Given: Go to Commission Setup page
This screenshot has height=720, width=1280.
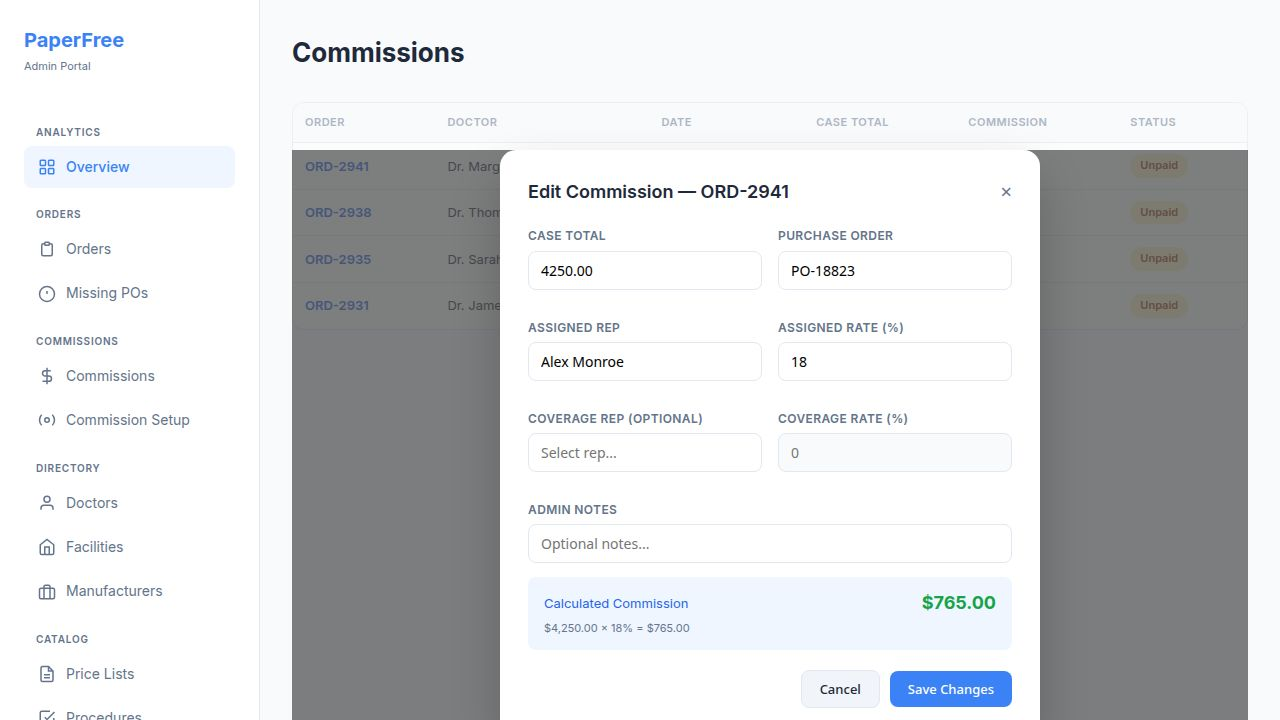Looking at the screenshot, I should [x=127, y=420].
